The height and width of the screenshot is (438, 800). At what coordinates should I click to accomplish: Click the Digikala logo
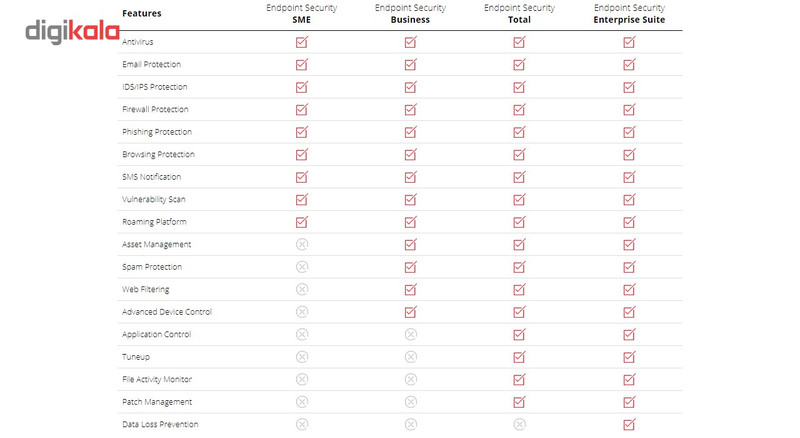click(x=72, y=32)
